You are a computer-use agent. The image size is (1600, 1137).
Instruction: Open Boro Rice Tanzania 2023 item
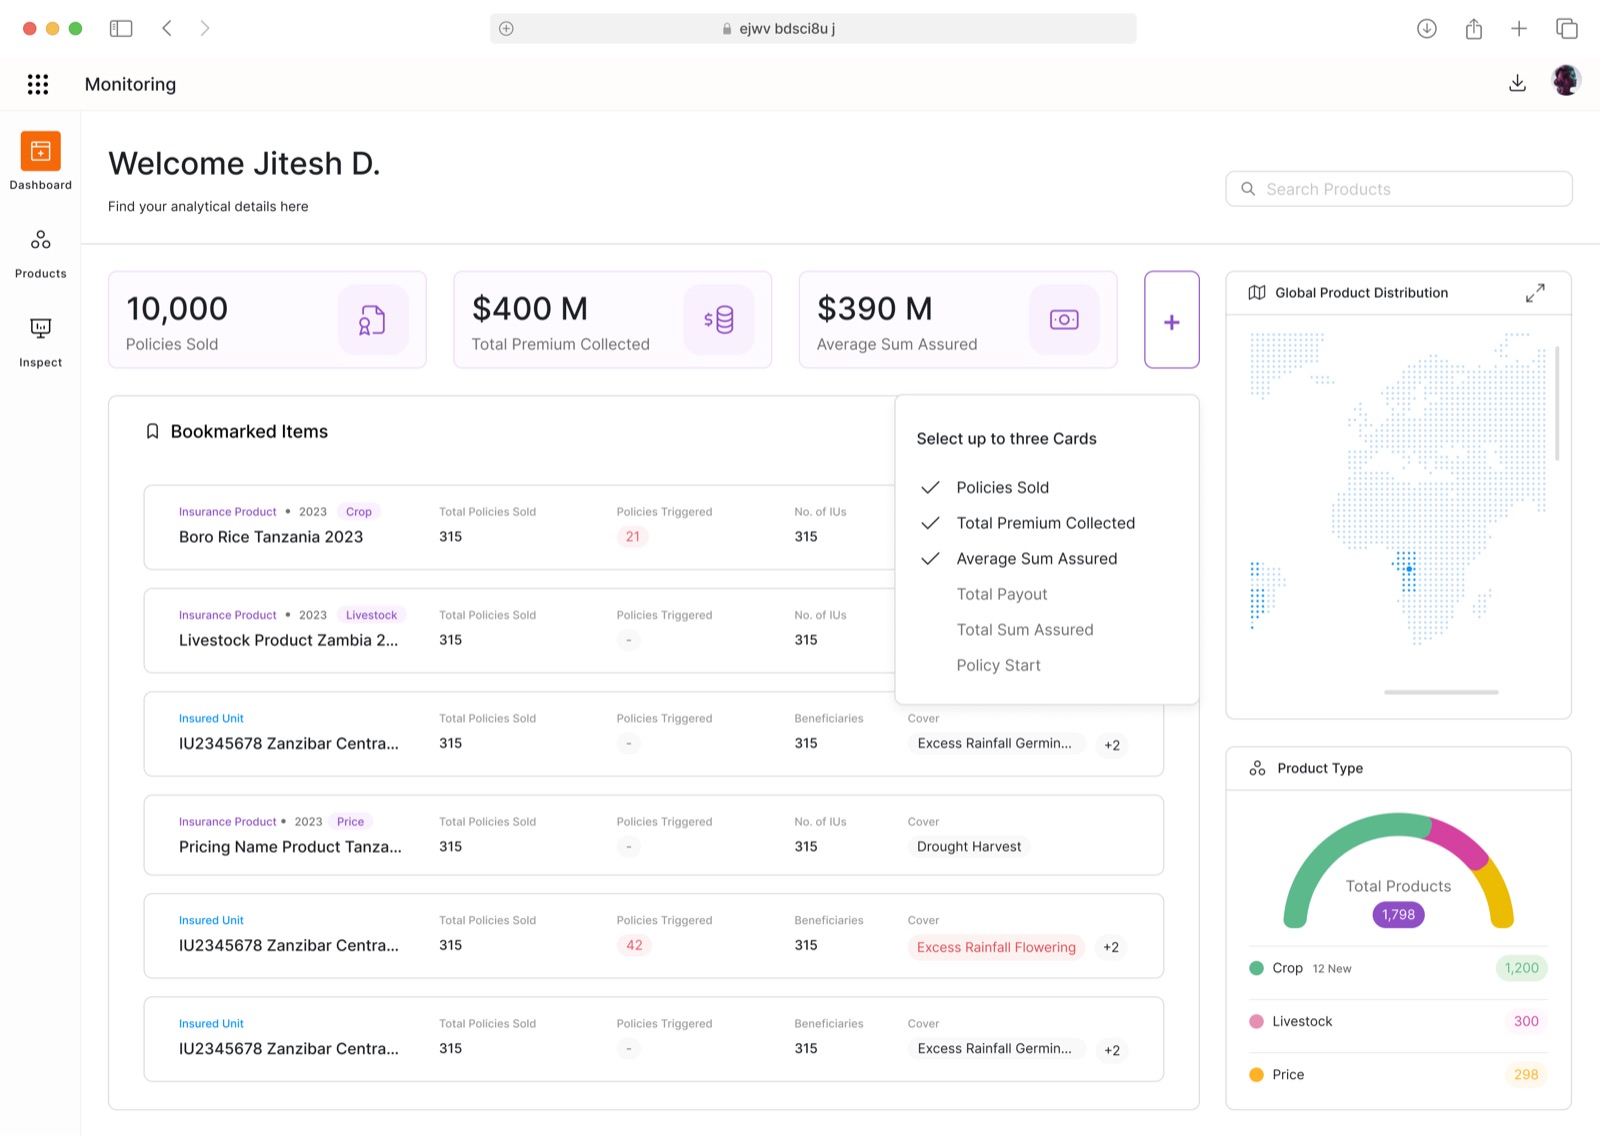point(271,537)
